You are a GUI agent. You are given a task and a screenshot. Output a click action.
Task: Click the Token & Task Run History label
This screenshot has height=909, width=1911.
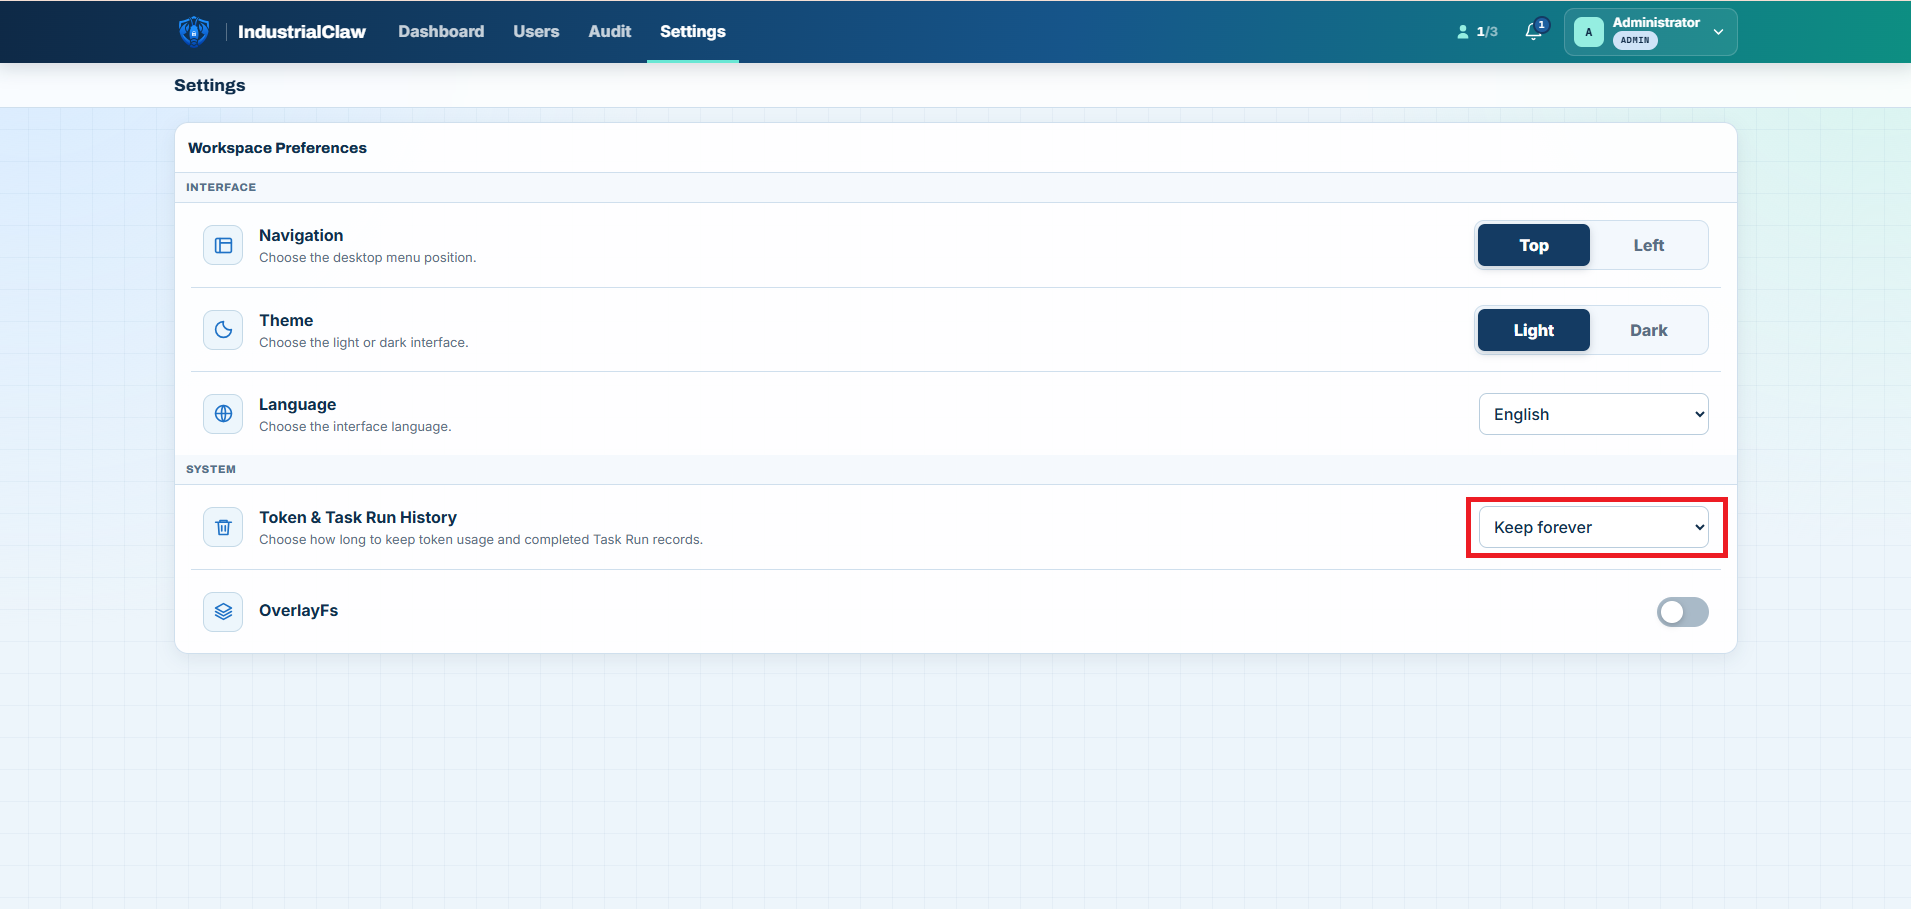358,517
